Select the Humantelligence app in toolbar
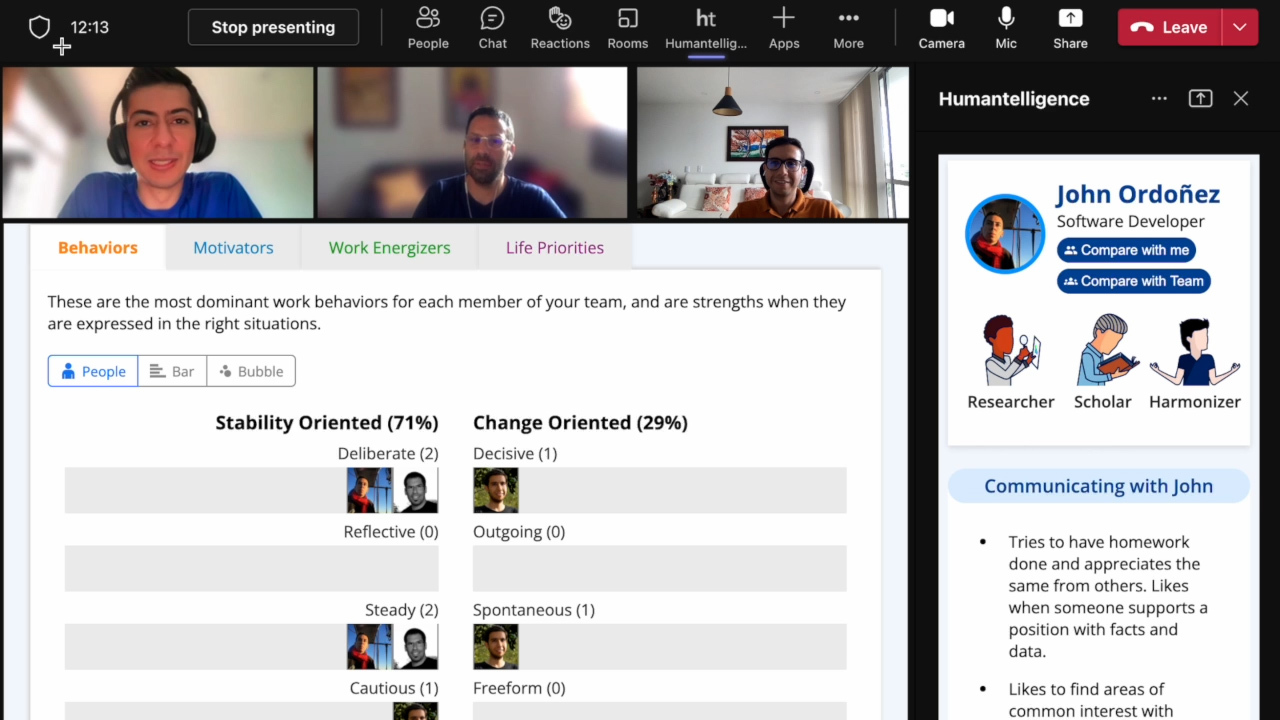 [706, 28]
